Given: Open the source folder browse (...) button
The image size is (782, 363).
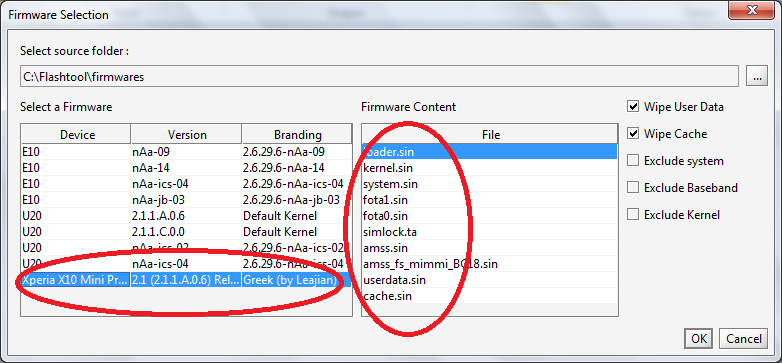Looking at the screenshot, I should click(757, 76).
